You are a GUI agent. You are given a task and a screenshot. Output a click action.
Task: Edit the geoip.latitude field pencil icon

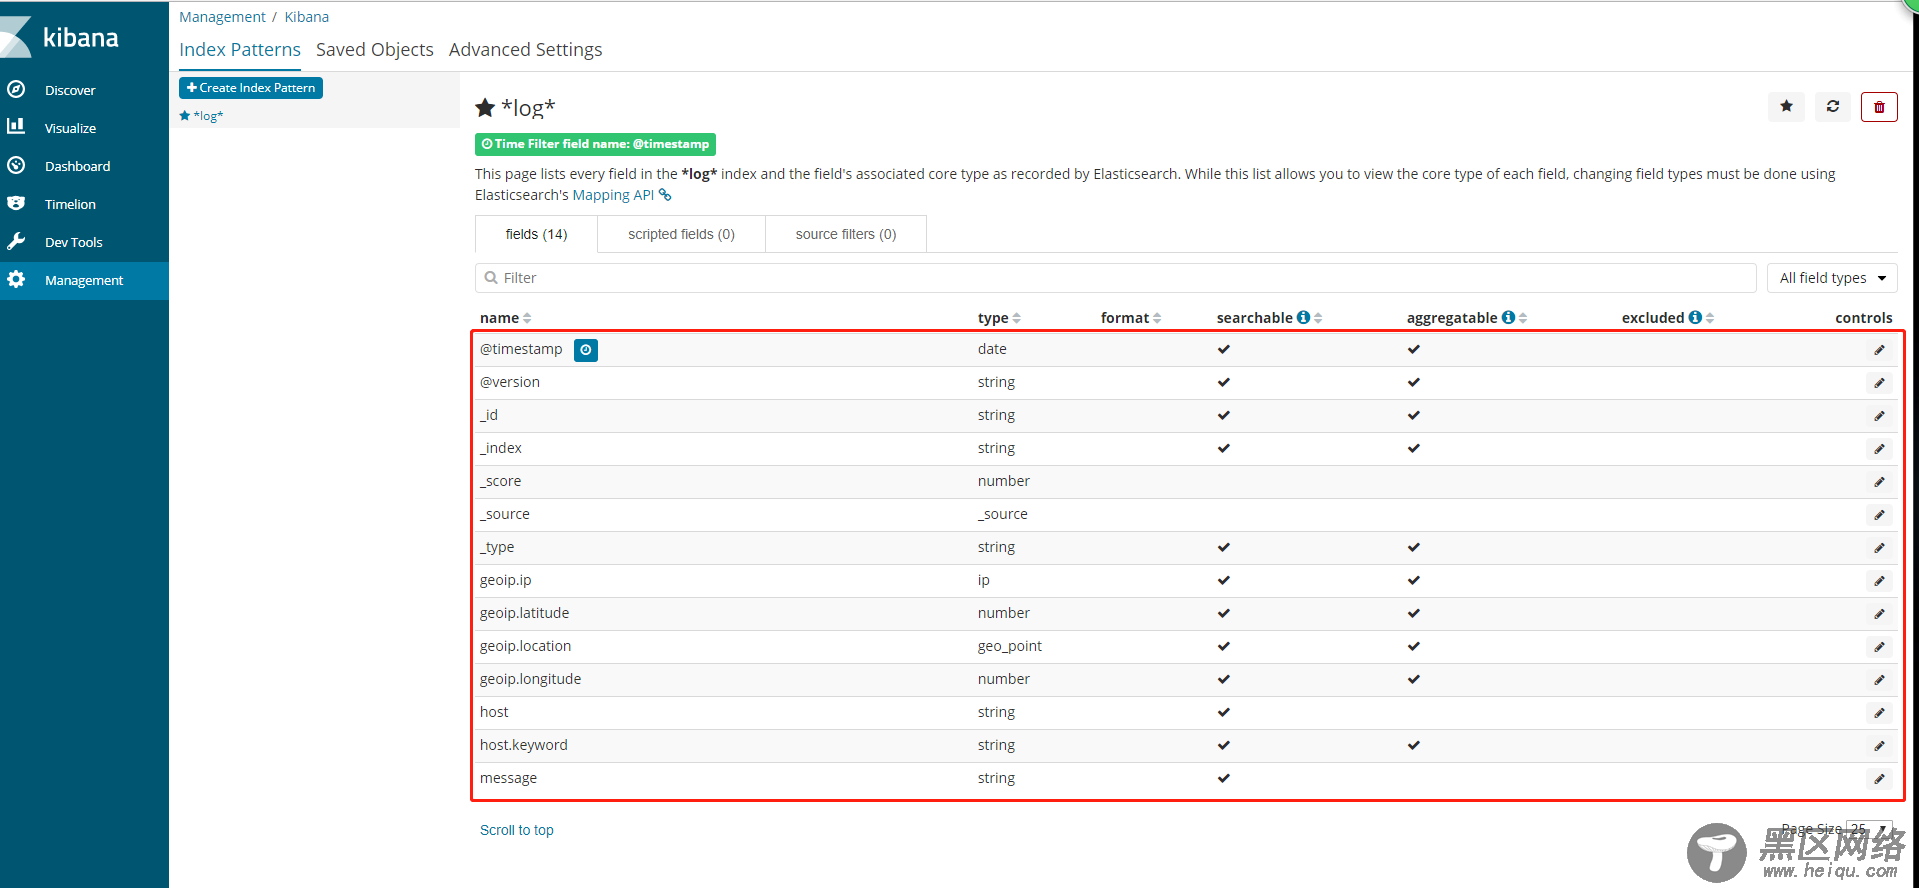coord(1879,614)
